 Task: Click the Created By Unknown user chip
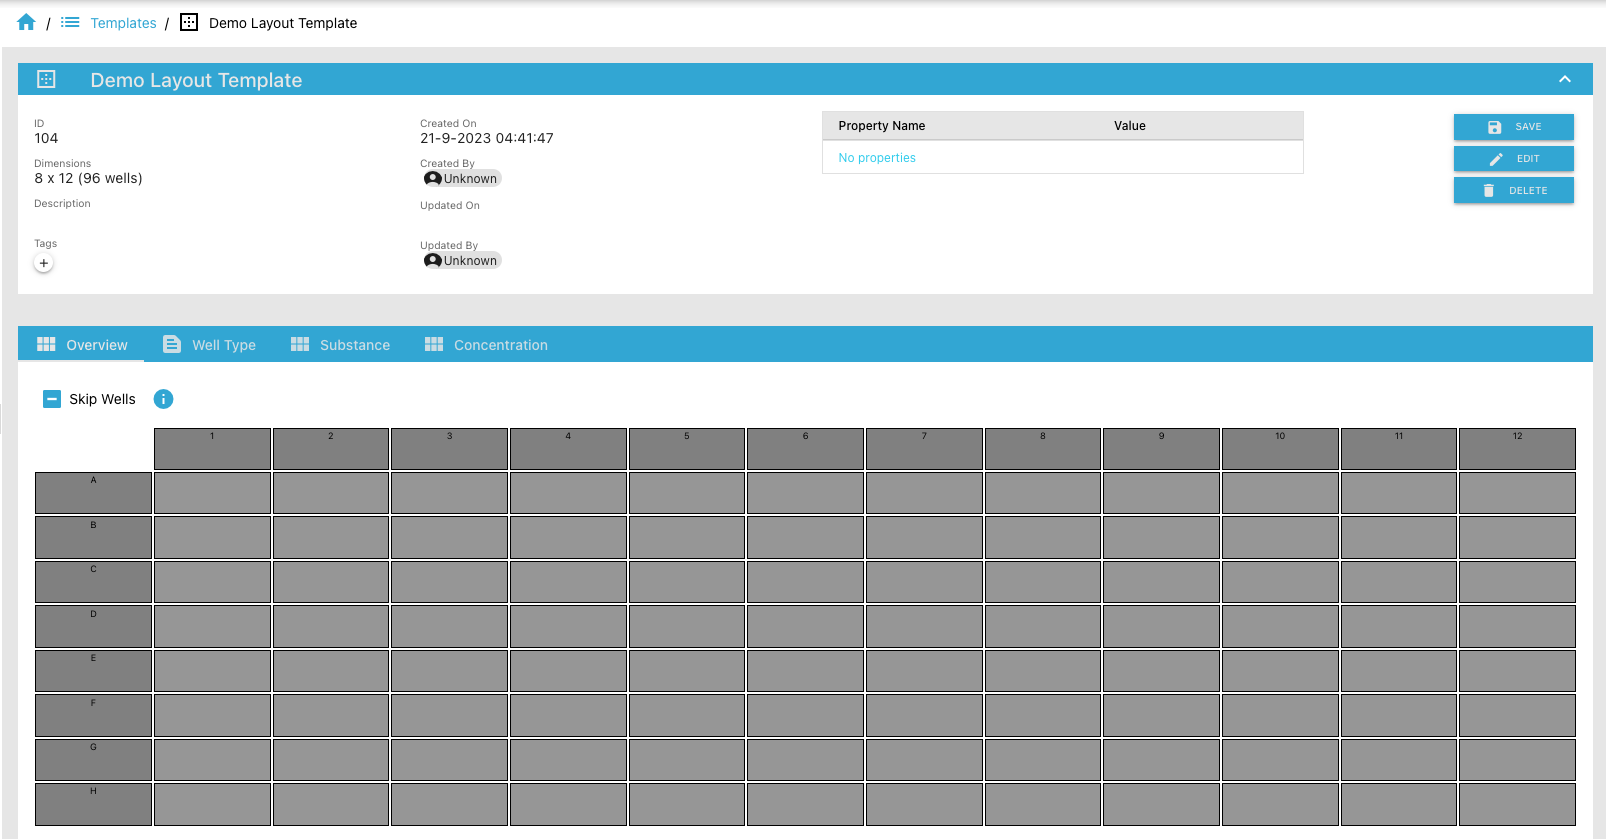point(461,179)
